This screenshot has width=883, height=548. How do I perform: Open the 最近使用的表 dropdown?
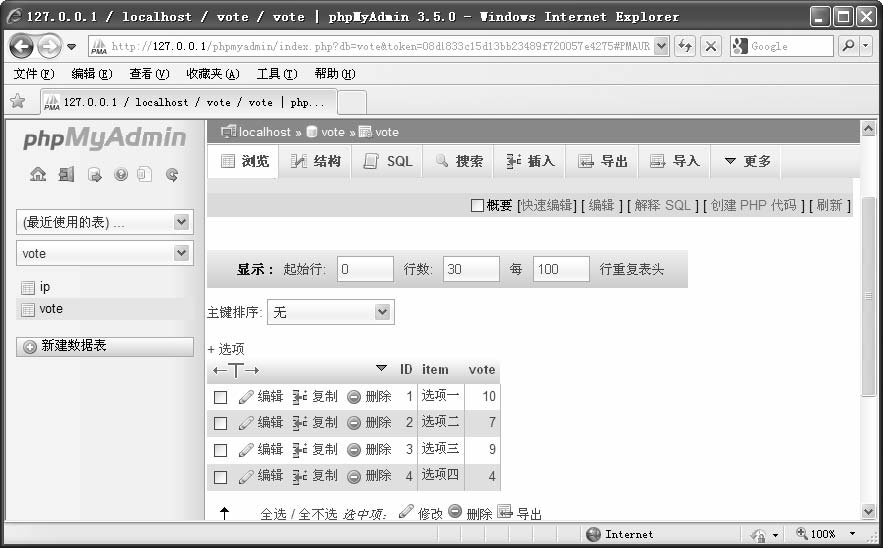click(x=105, y=222)
